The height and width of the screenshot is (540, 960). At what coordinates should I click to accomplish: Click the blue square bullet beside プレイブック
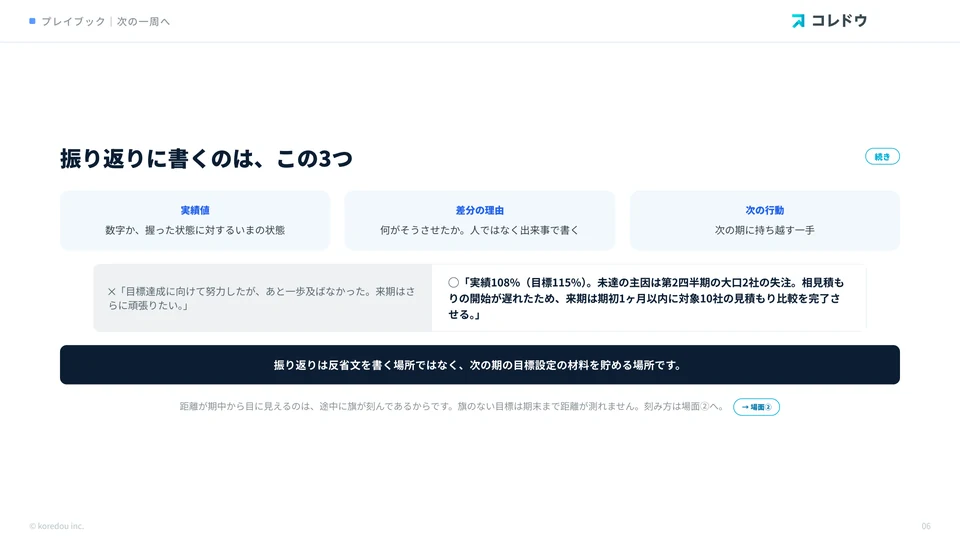tap(32, 21)
